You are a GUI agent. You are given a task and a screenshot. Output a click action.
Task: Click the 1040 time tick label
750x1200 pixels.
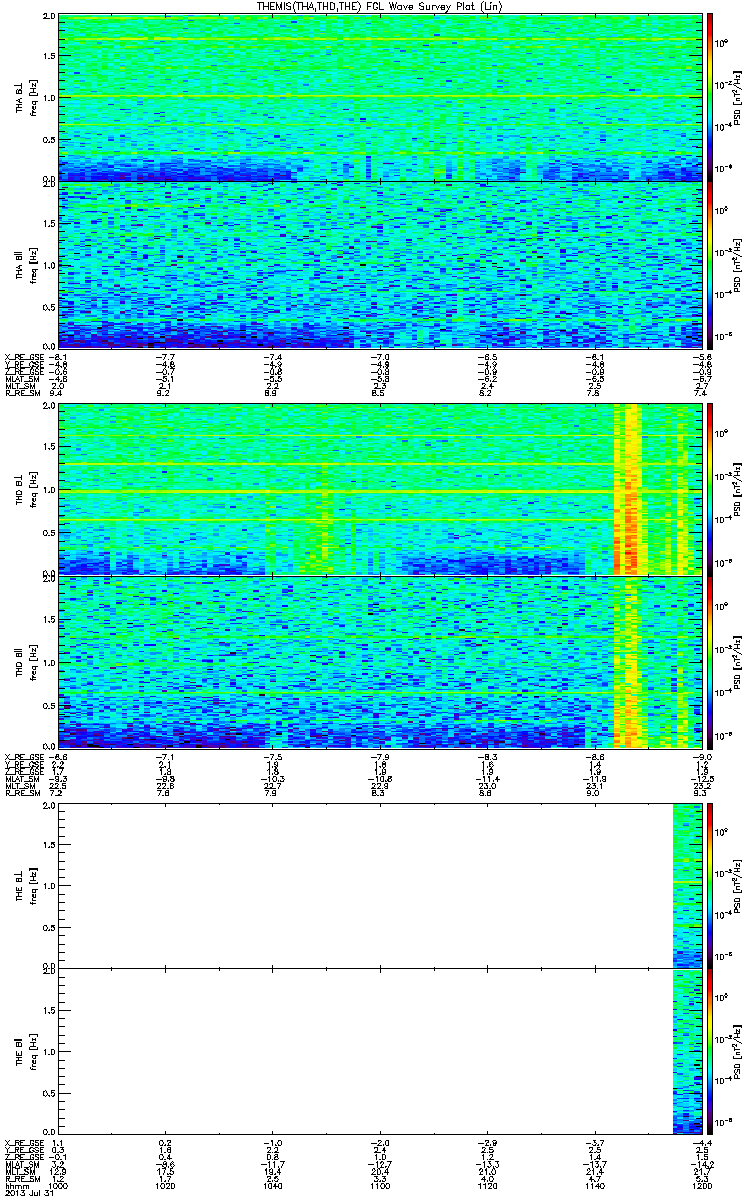click(273, 1186)
